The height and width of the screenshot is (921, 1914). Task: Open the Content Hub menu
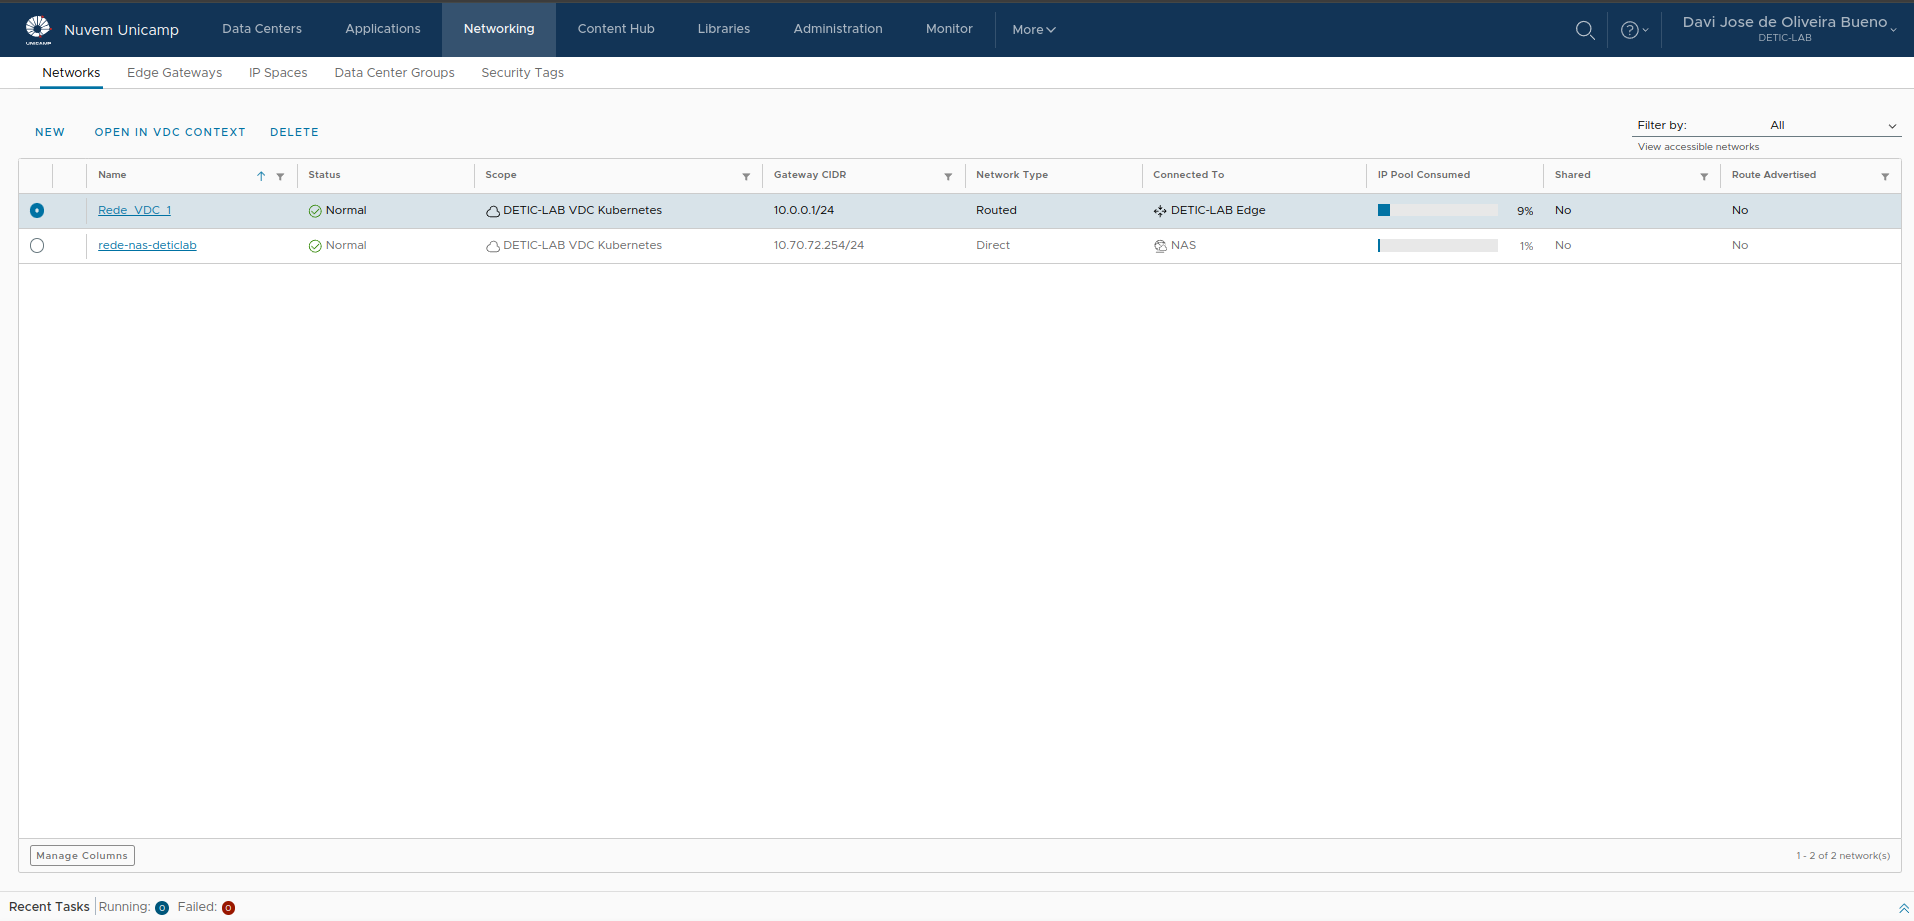pos(616,29)
